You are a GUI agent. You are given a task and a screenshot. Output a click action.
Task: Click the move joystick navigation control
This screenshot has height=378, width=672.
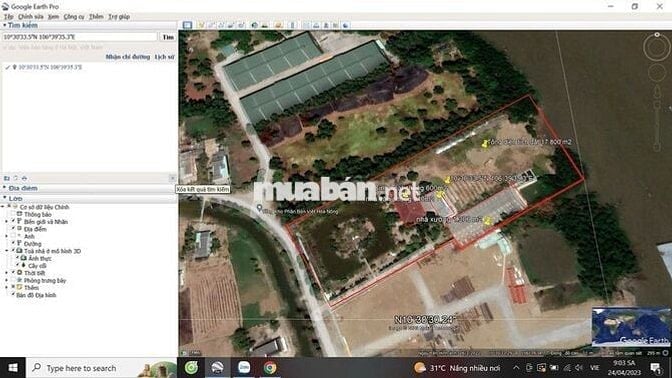[657, 72]
